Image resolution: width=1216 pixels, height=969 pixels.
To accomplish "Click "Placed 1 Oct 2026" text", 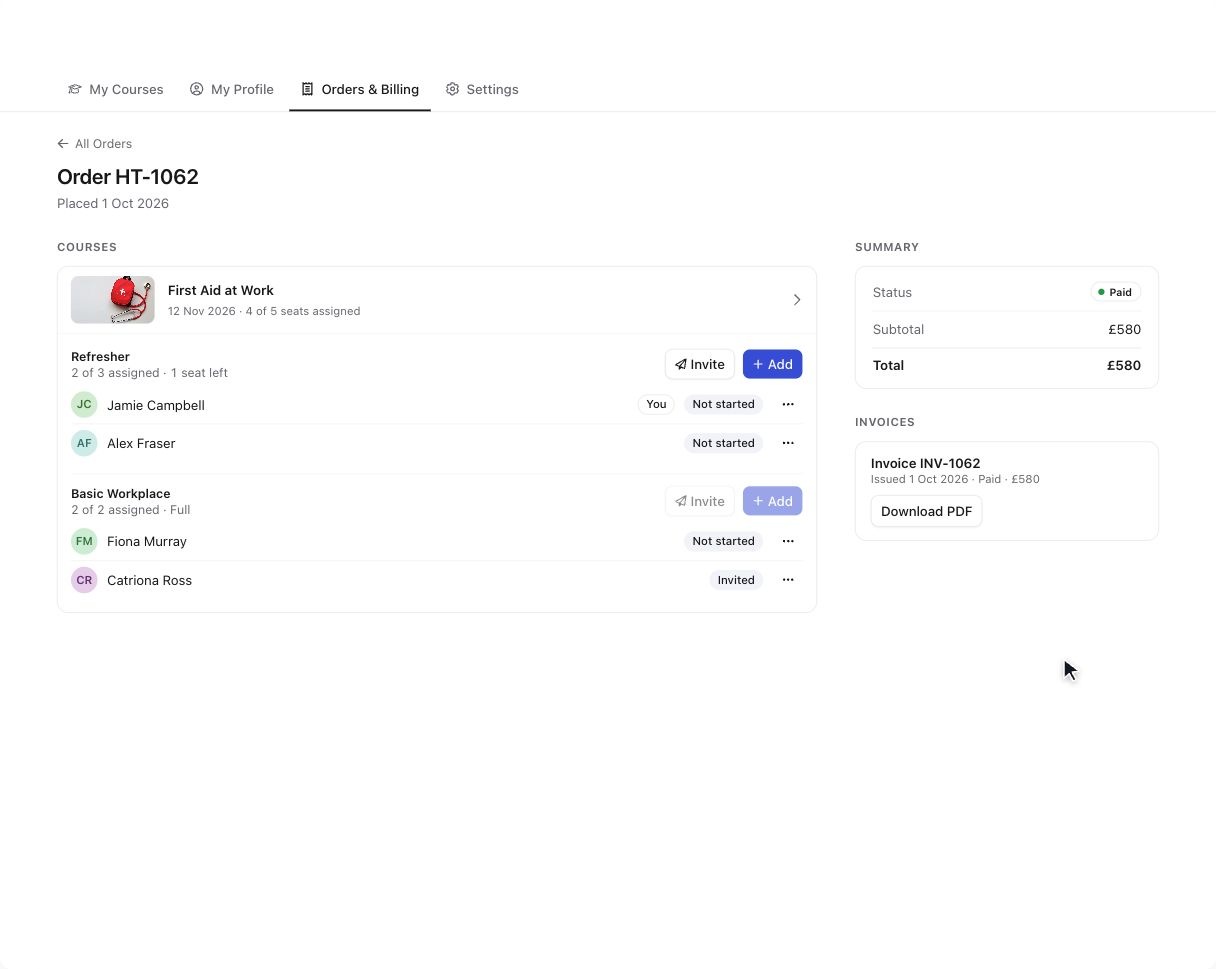I will click(113, 203).
